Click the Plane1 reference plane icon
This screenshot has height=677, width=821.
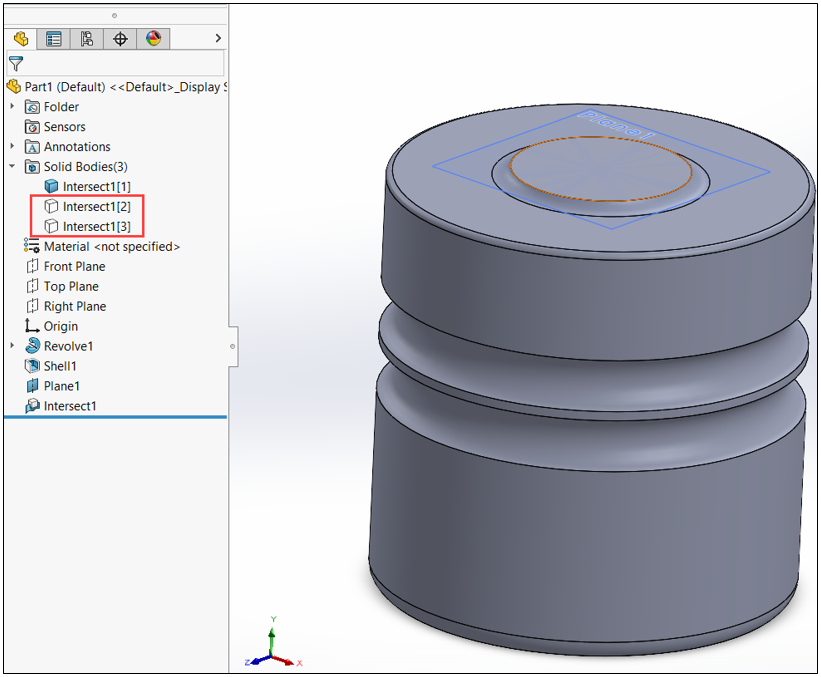coord(31,385)
